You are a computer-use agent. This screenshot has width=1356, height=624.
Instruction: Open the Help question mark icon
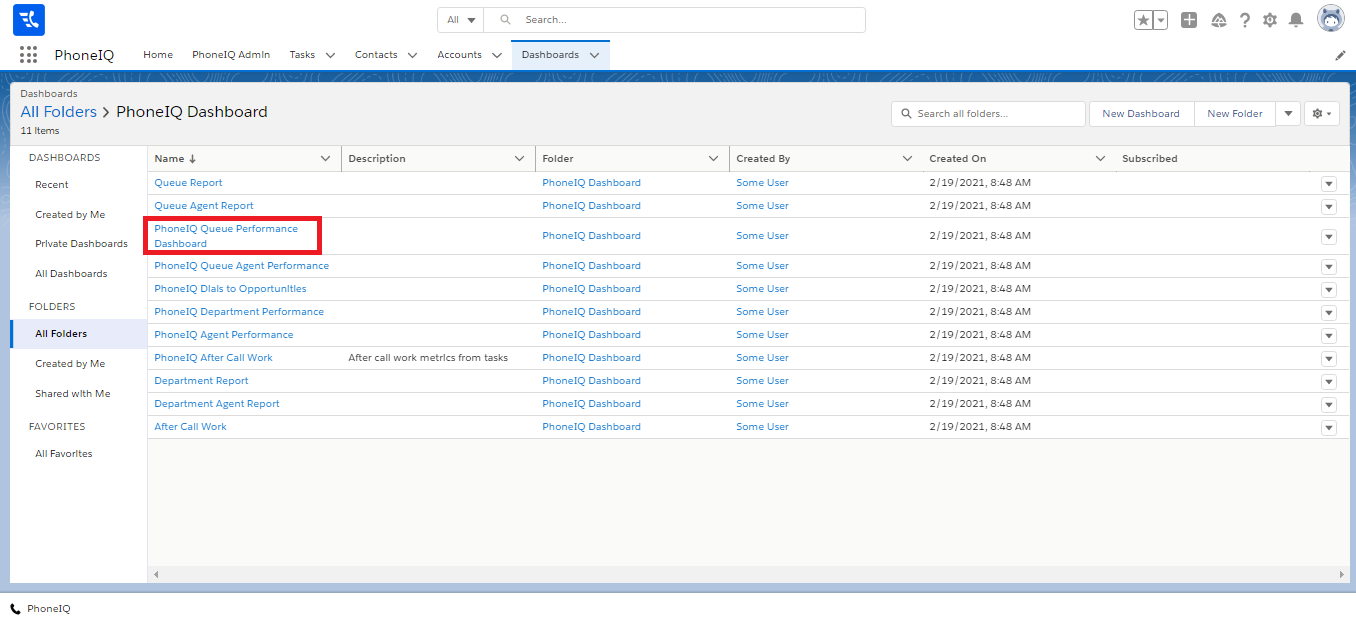click(1245, 20)
